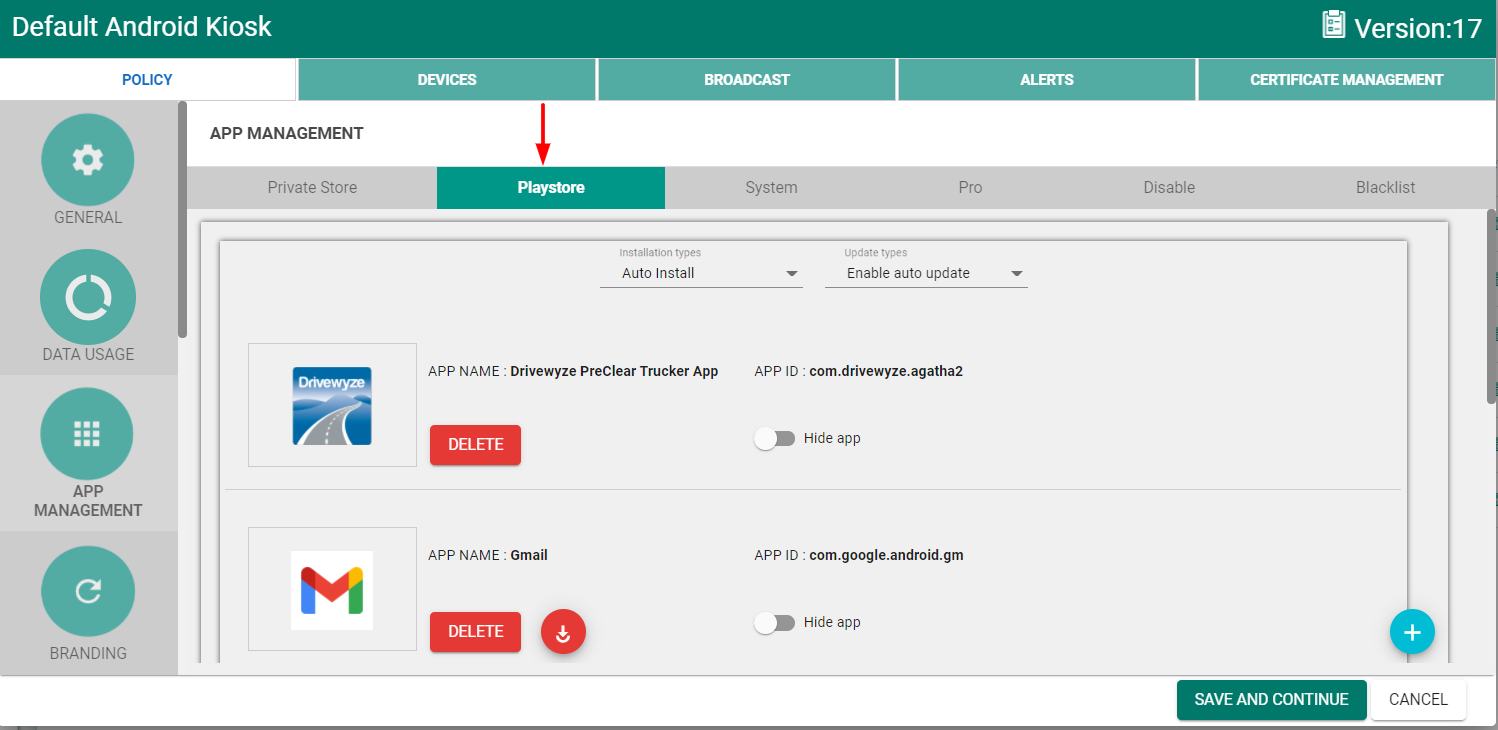Open the Branding refresh icon

point(88,592)
